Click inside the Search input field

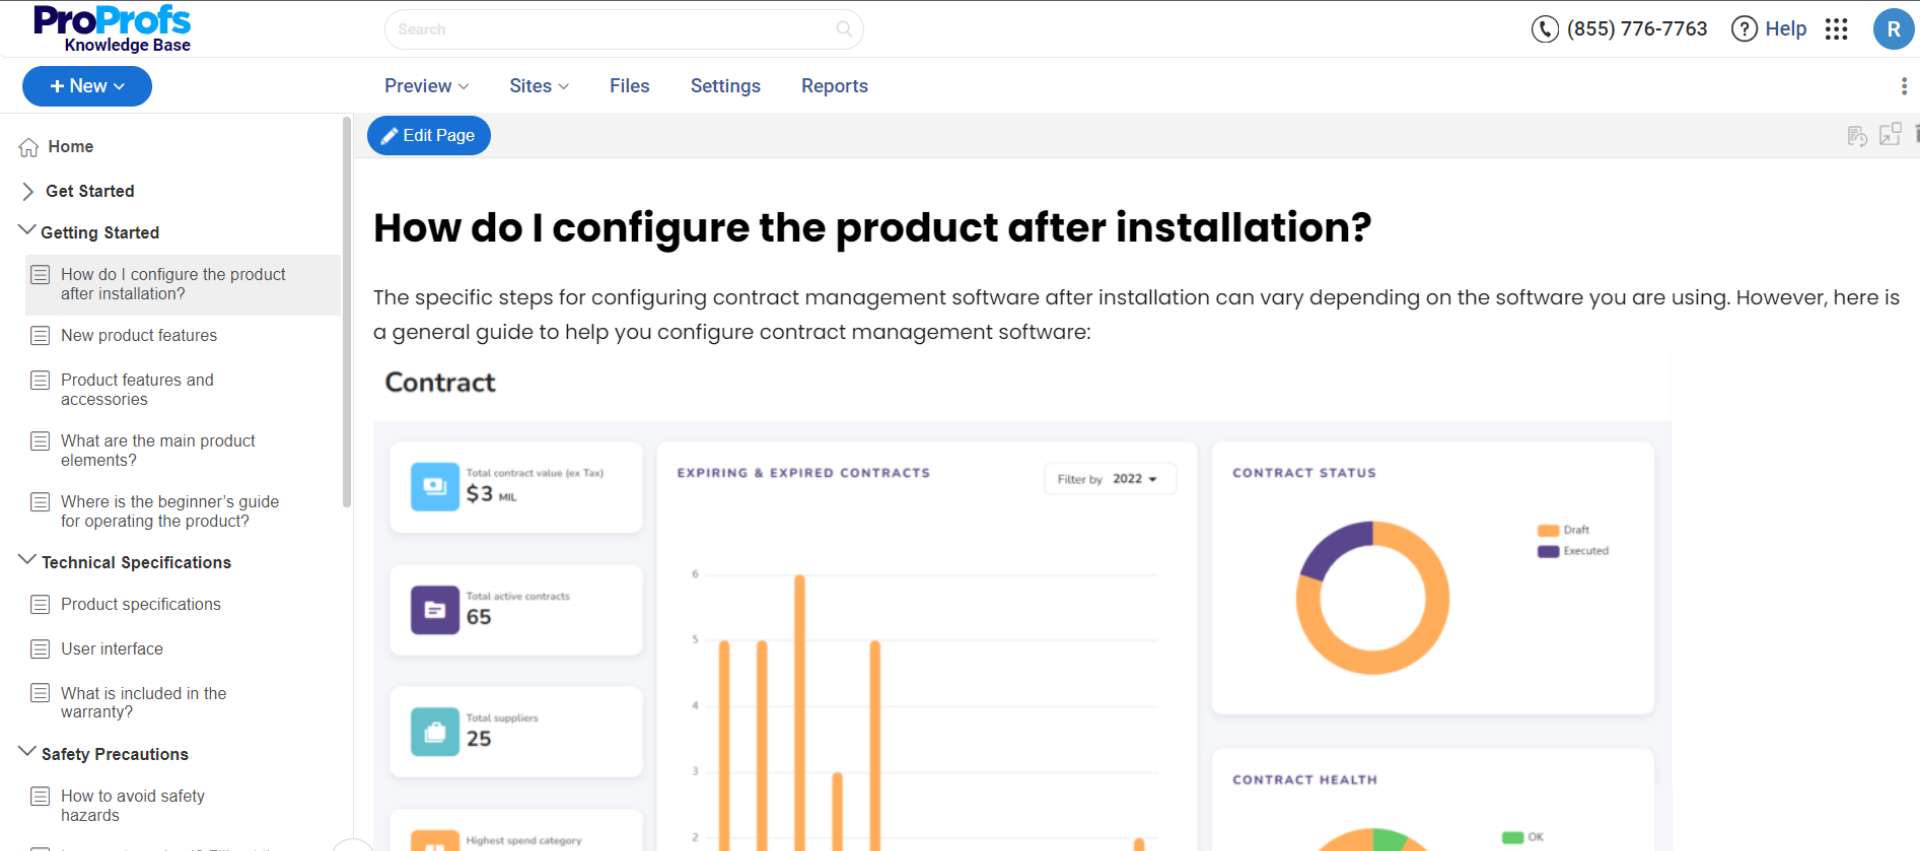pyautogui.click(x=624, y=29)
